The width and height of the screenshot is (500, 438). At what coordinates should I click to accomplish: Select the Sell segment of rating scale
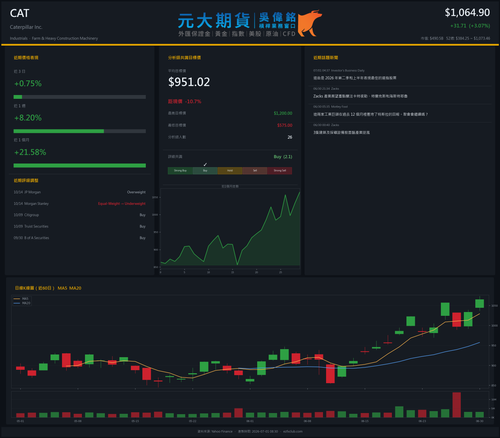pyautogui.click(x=255, y=171)
